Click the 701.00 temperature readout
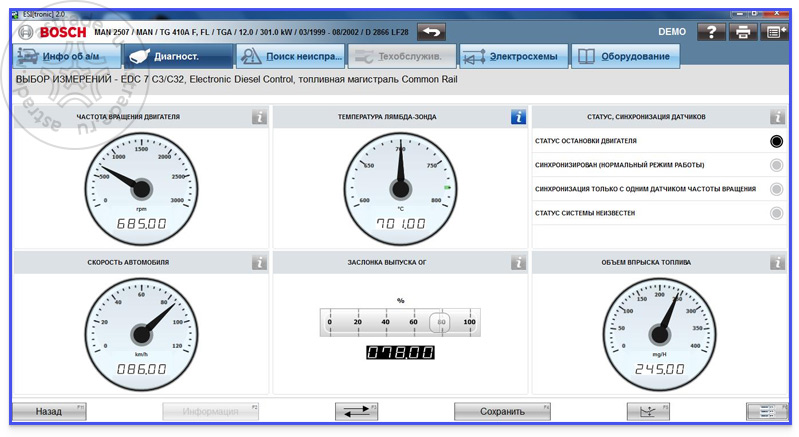The height and width of the screenshot is (437, 799). pos(401,224)
